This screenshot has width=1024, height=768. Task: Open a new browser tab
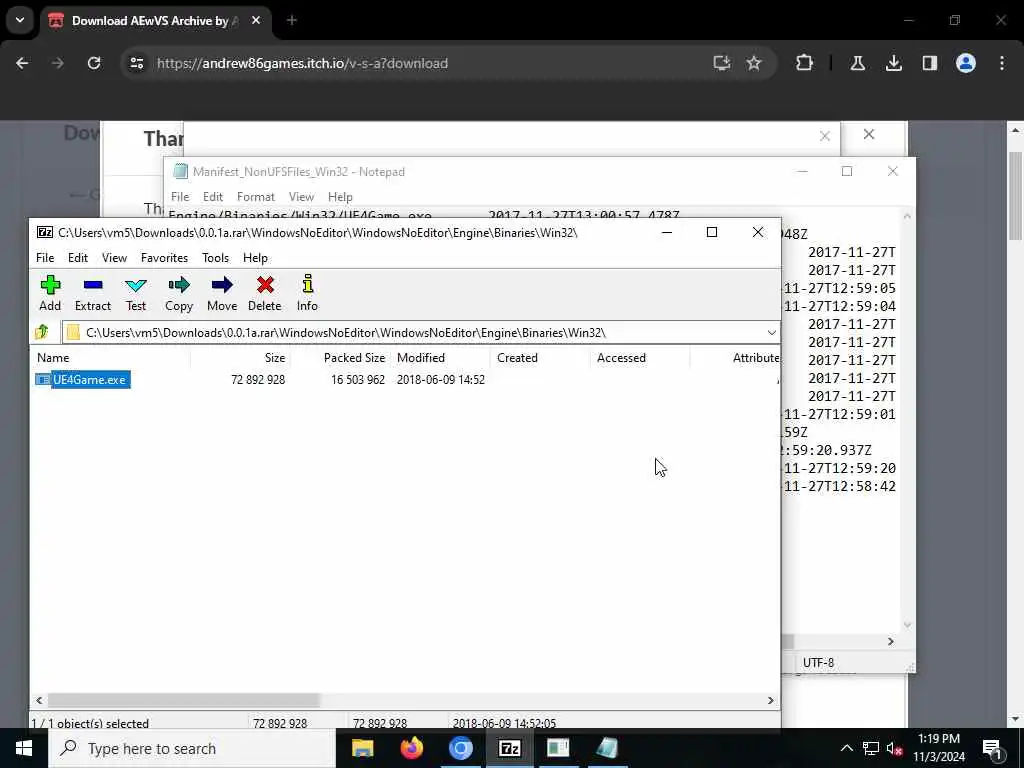point(292,20)
